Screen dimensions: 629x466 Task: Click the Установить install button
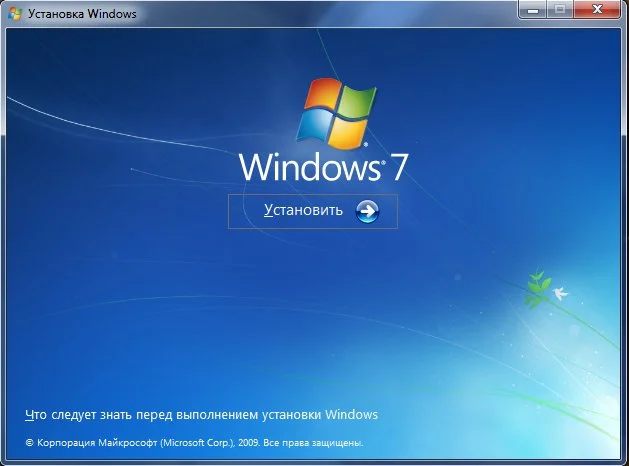pyautogui.click(x=313, y=211)
